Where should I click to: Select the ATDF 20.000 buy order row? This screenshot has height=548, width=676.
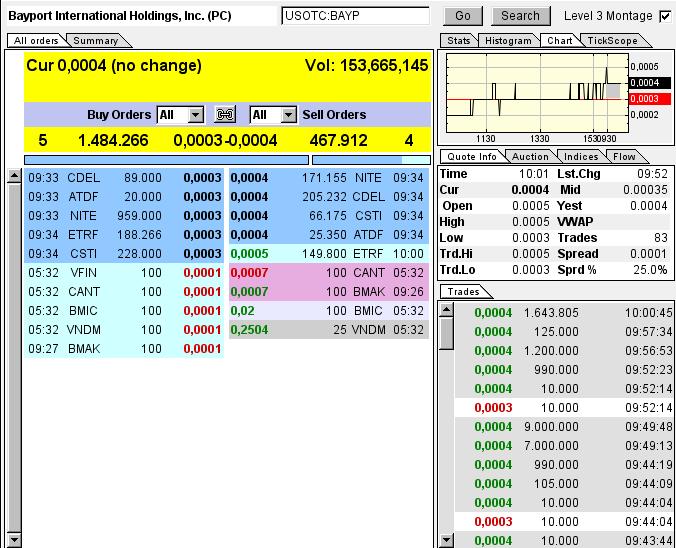[x=124, y=197]
